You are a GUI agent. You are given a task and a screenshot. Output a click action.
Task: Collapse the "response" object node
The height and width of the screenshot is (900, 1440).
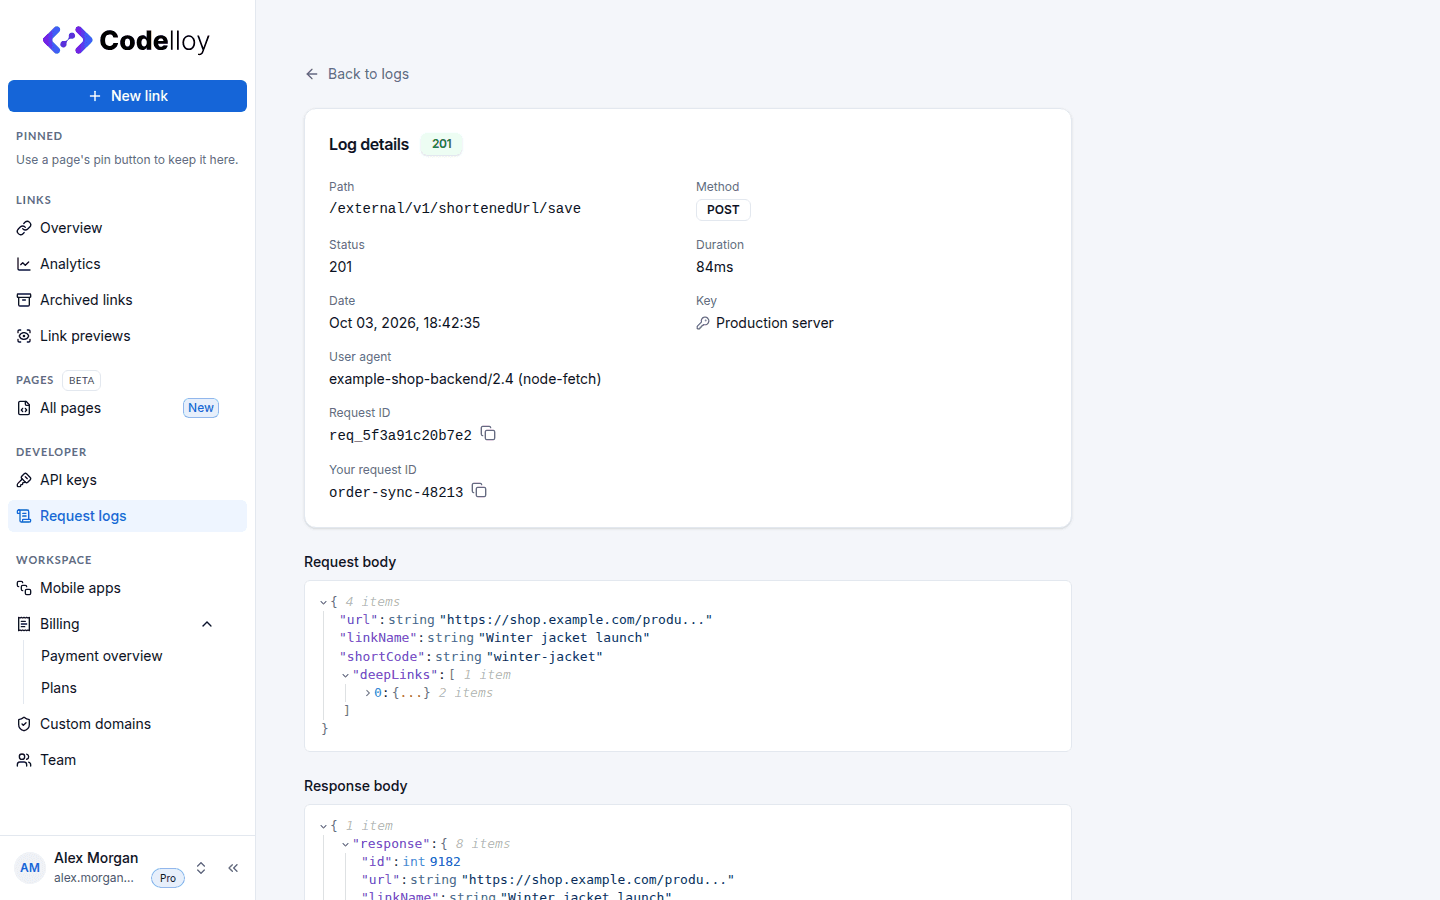tap(345, 844)
